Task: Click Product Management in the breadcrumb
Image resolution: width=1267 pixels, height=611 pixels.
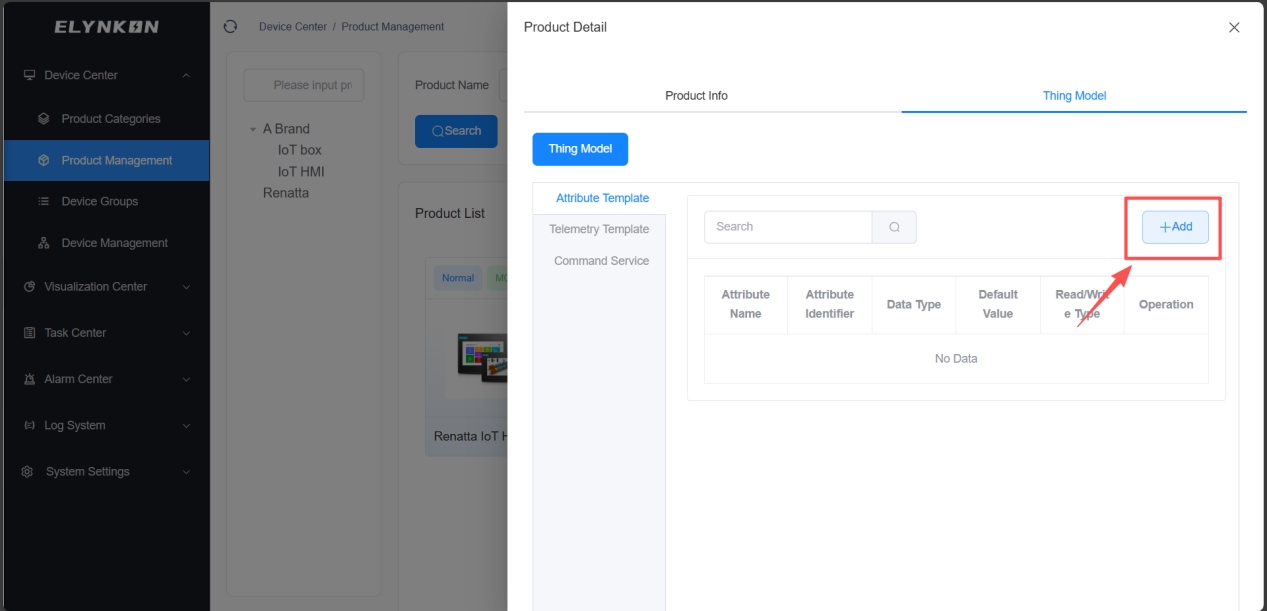Action: [x=393, y=27]
